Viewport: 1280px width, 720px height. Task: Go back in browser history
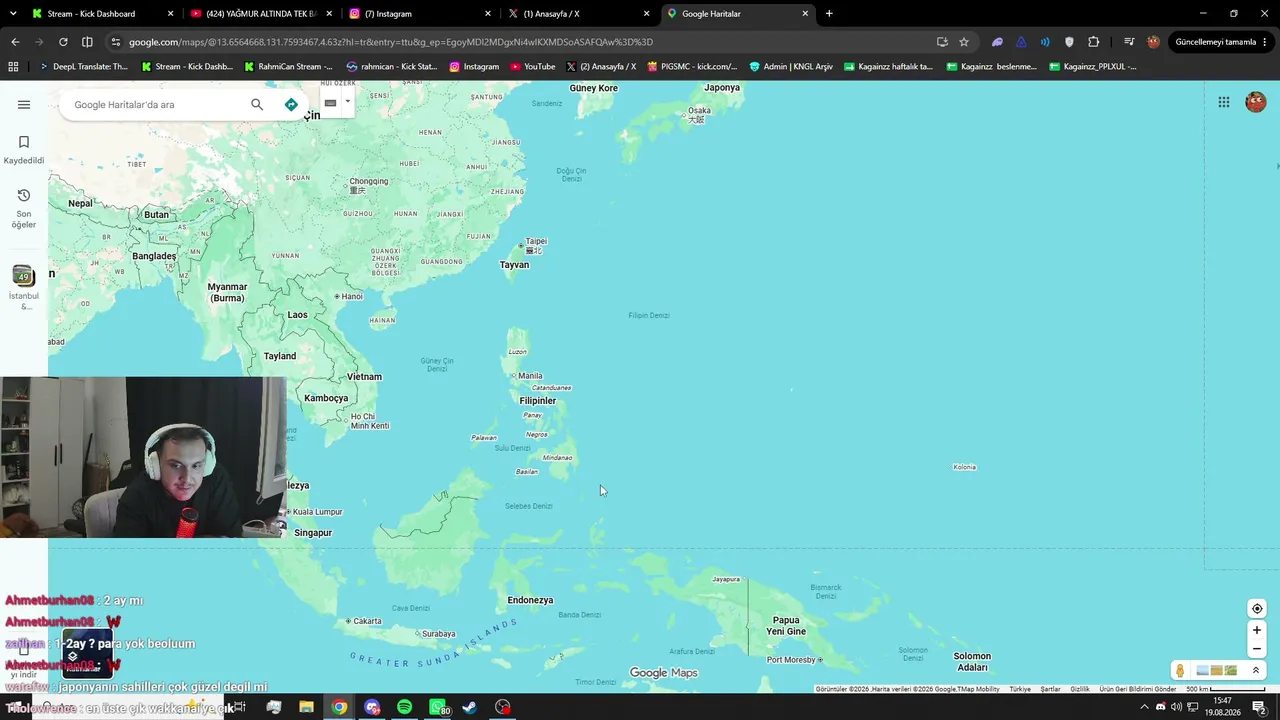coord(15,42)
